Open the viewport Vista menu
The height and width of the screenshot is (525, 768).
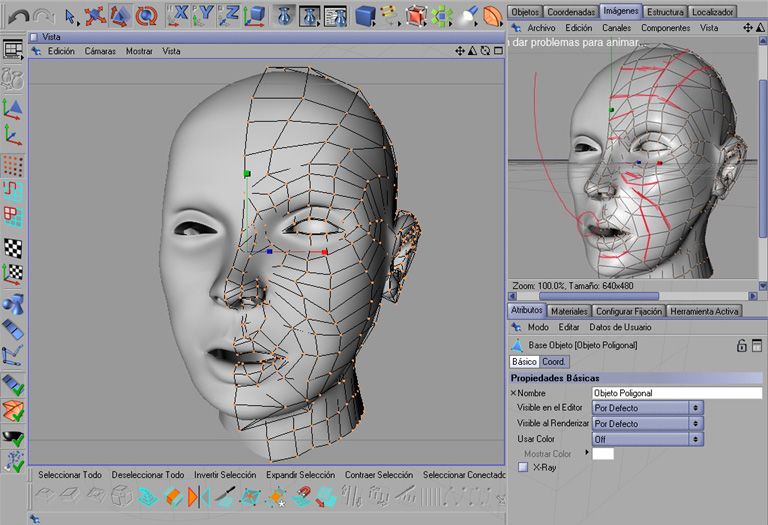(171, 51)
